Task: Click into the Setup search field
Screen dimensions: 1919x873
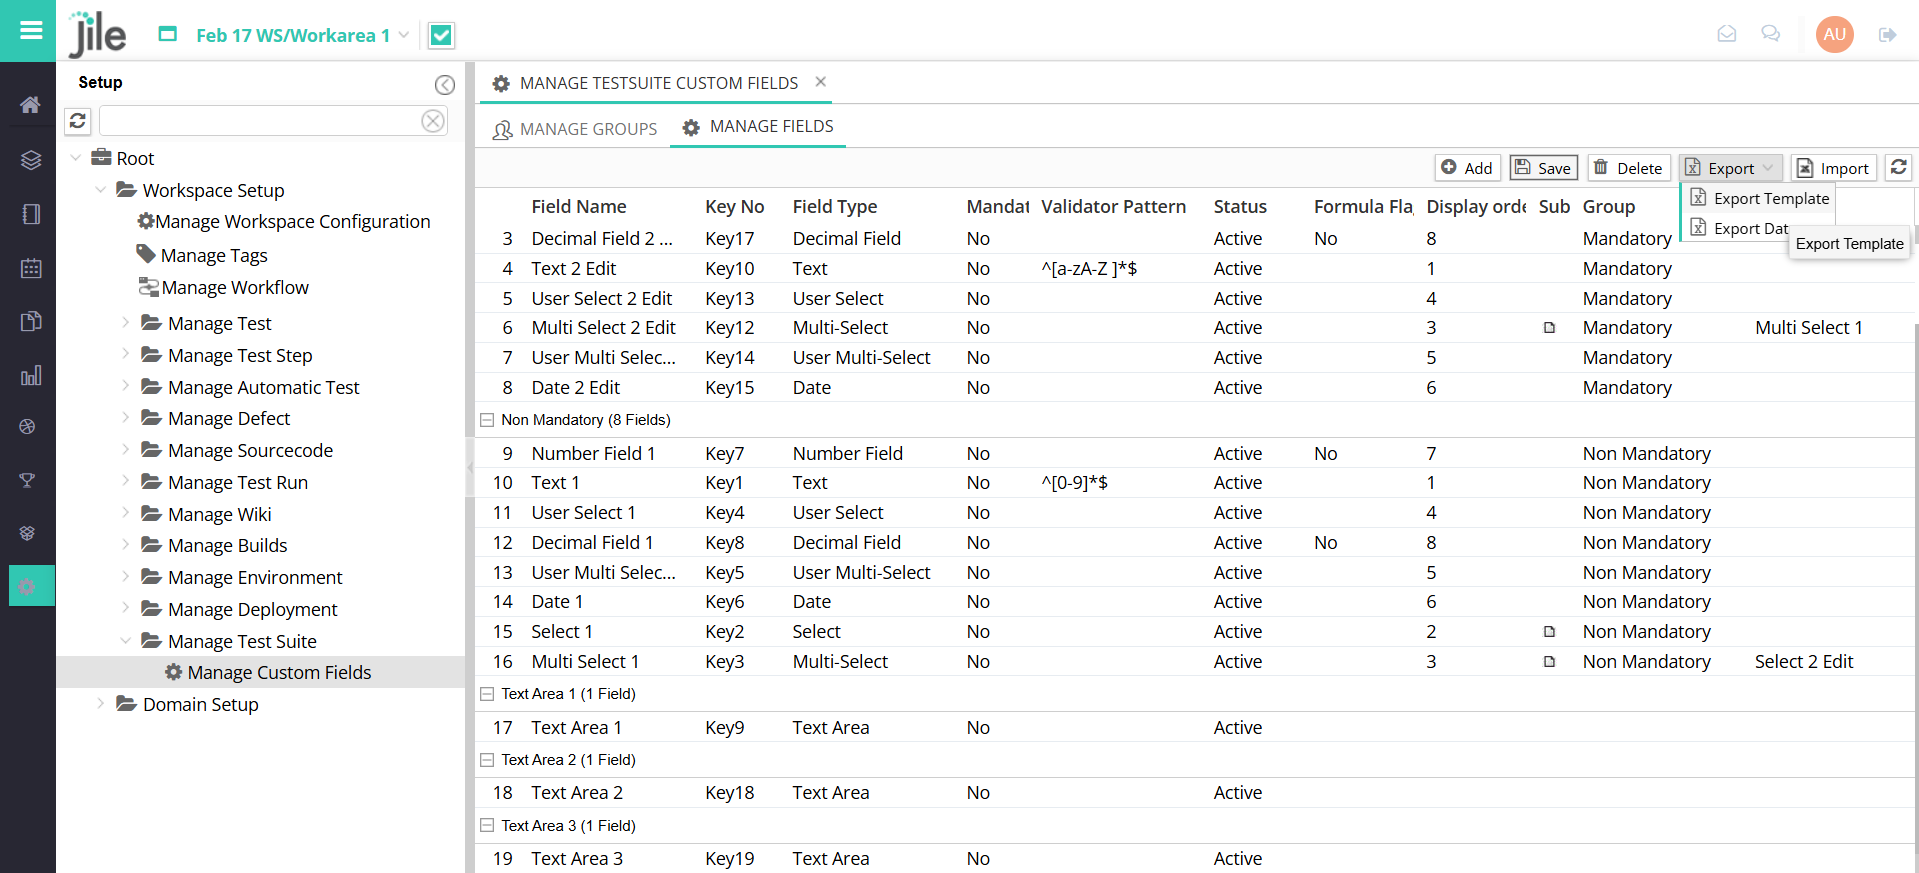Action: coord(260,121)
